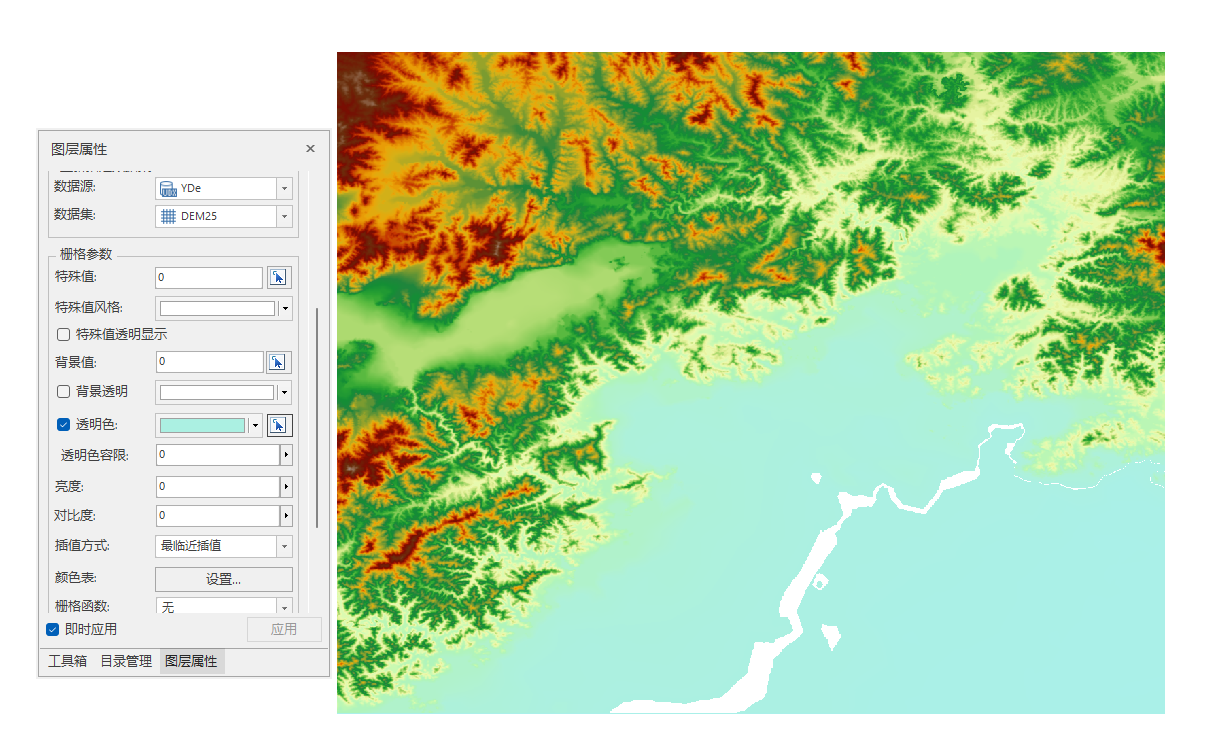Image resolution: width=1211 pixels, height=751 pixels.
Task: Click the pick-value icon beside 特殊值
Action: [x=278, y=278]
